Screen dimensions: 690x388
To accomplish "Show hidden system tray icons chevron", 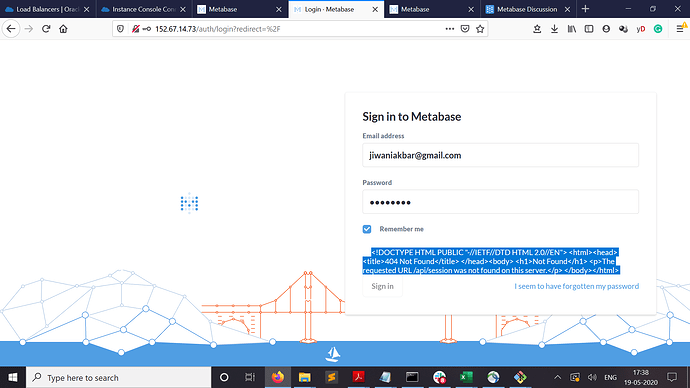I will pos(558,377).
